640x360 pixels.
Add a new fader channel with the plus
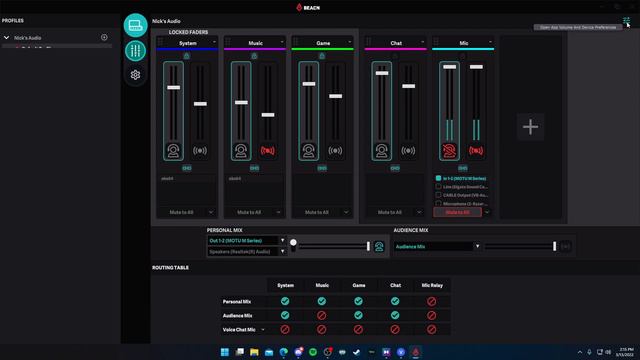pyautogui.click(x=530, y=127)
